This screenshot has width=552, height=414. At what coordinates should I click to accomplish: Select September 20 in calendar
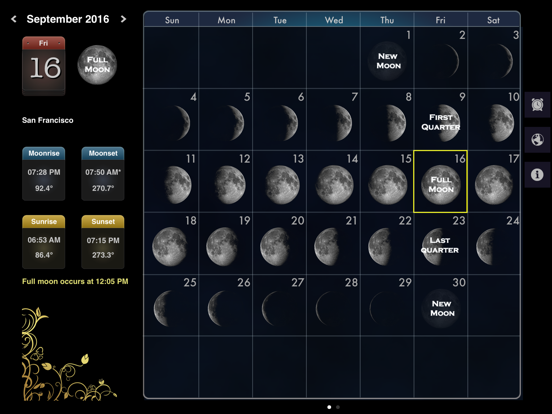[x=280, y=243]
